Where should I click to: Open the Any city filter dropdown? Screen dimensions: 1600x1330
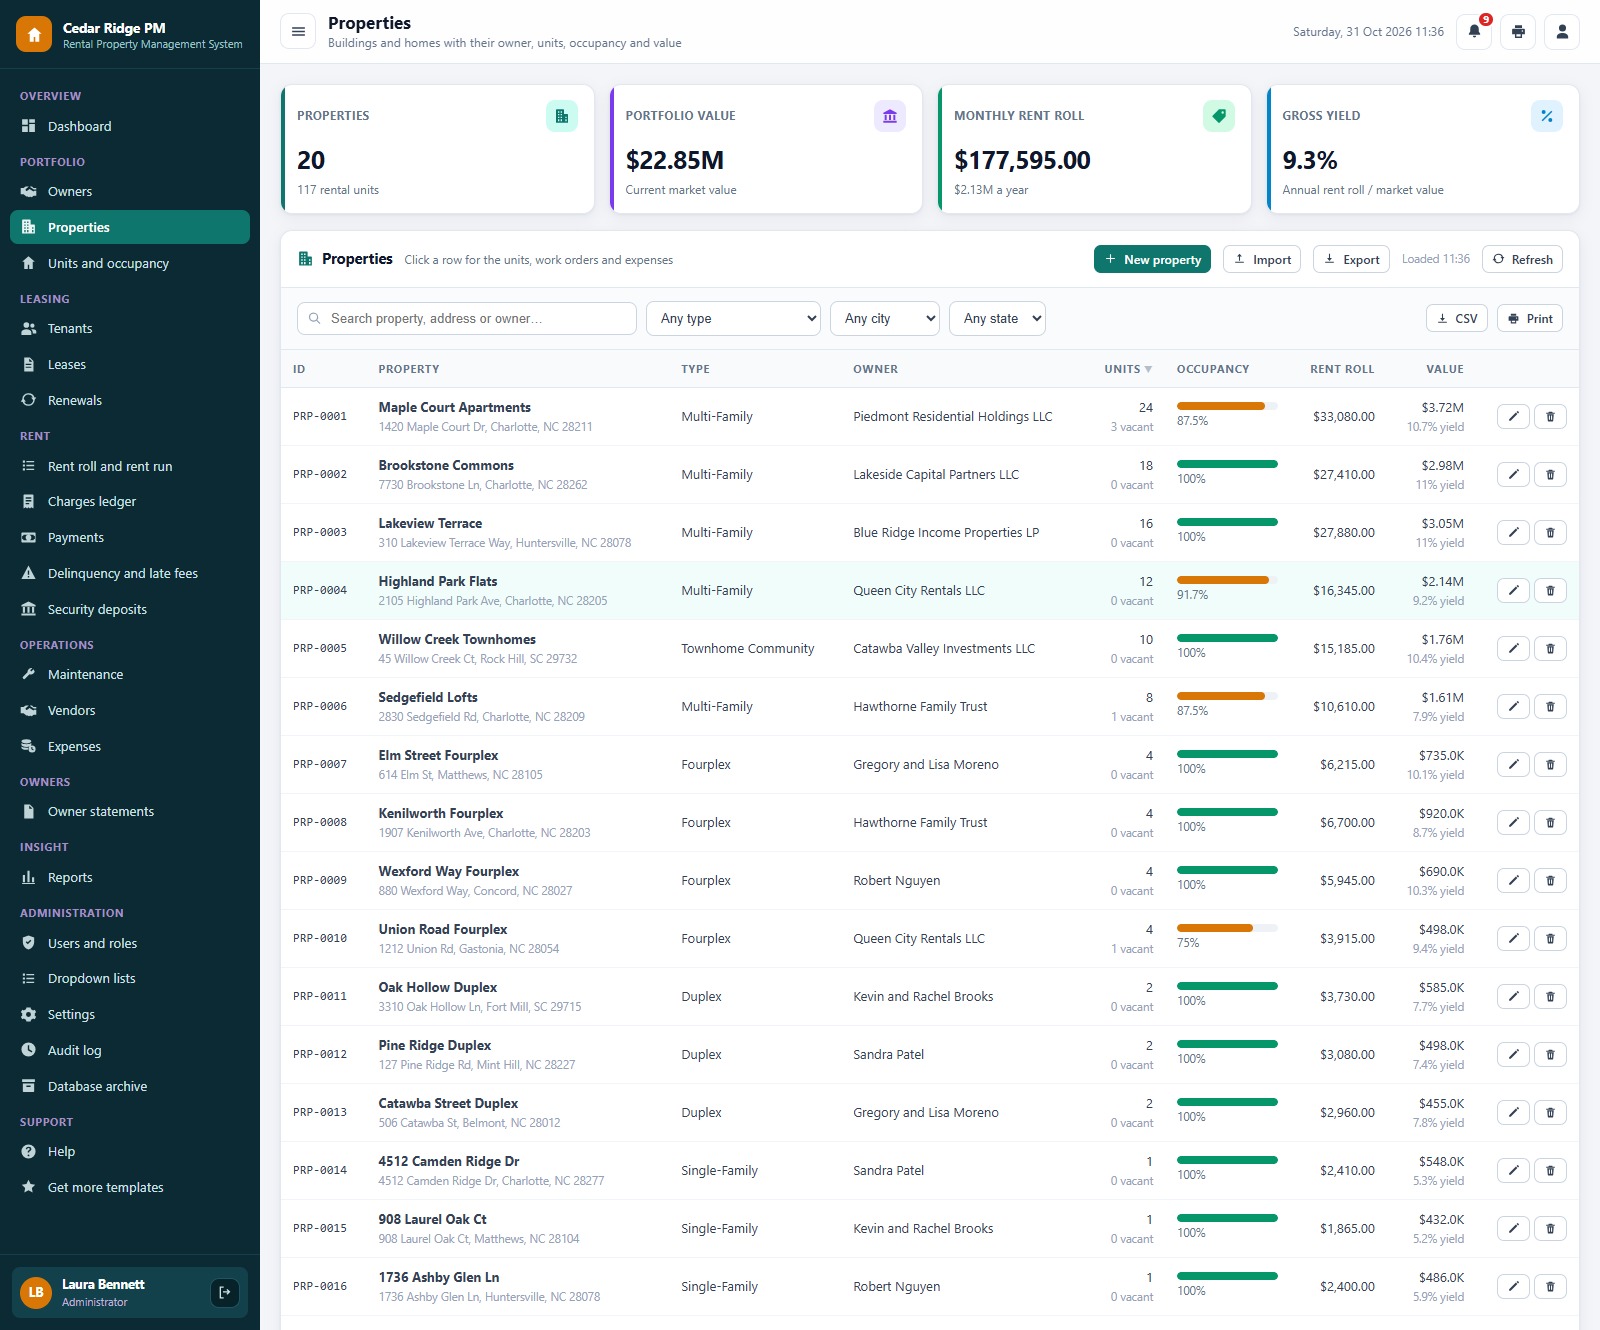(x=885, y=319)
